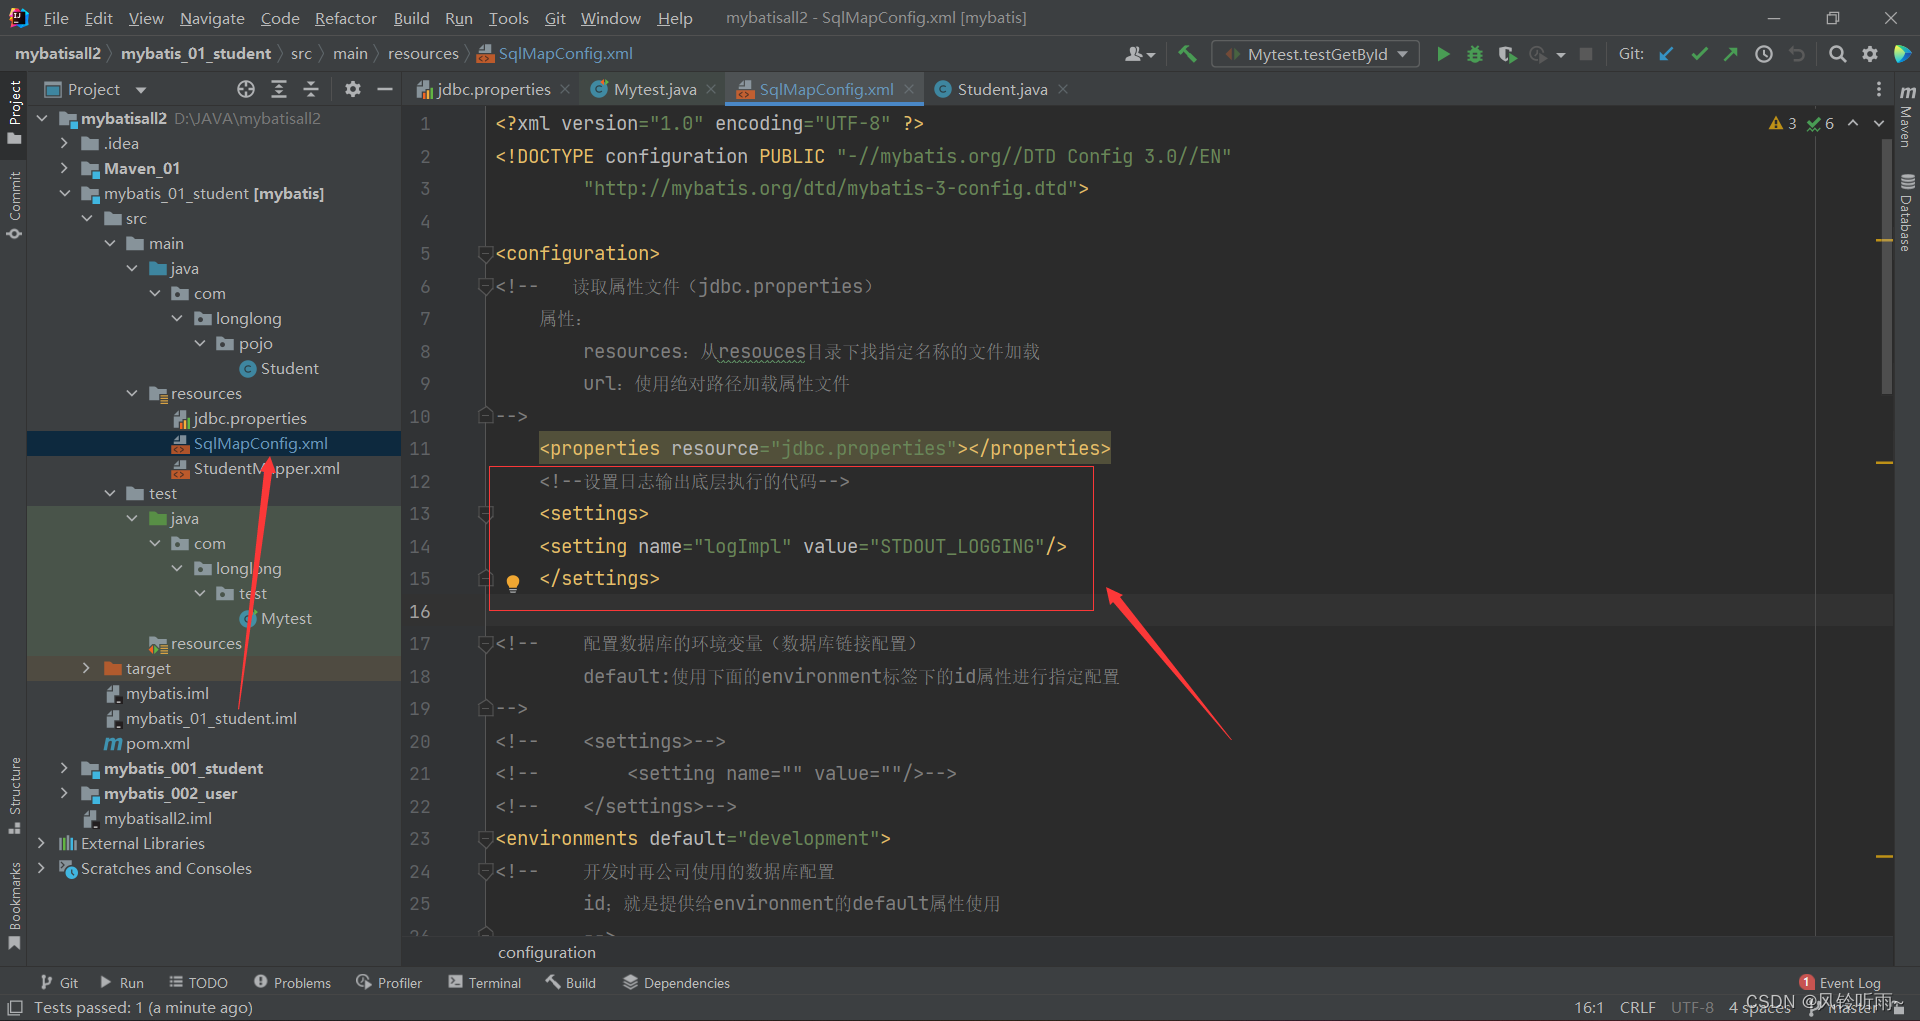Select opened file target icon in Project panel
1920x1021 pixels.
click(x=246, y=89)
